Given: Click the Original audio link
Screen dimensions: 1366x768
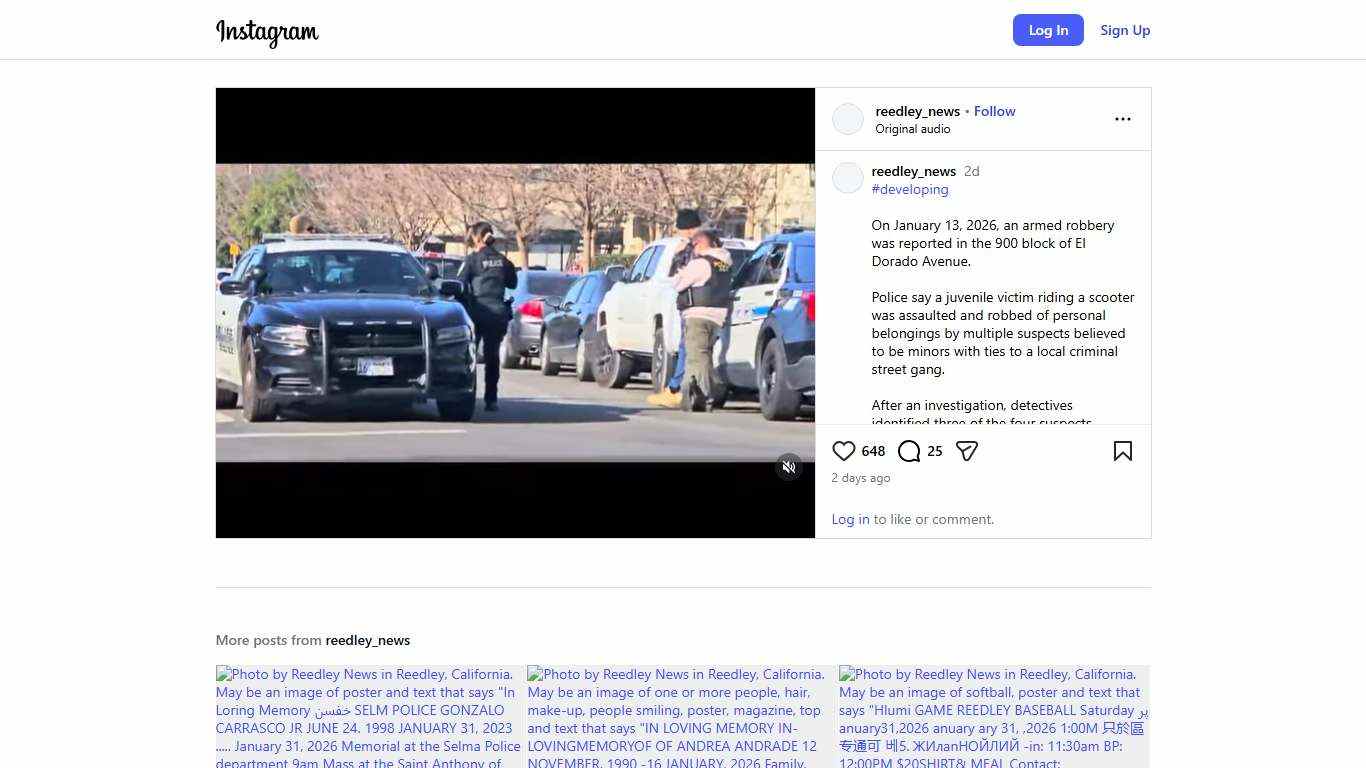Looking at the screenshot, I should point(912,129).
